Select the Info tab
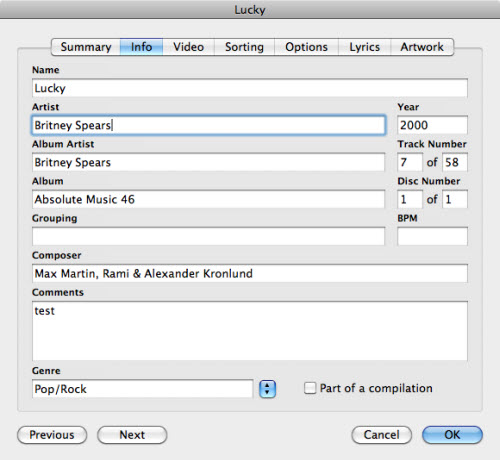Screen dimensions: 500x460 pyautogui.click(x=141, y=47)
